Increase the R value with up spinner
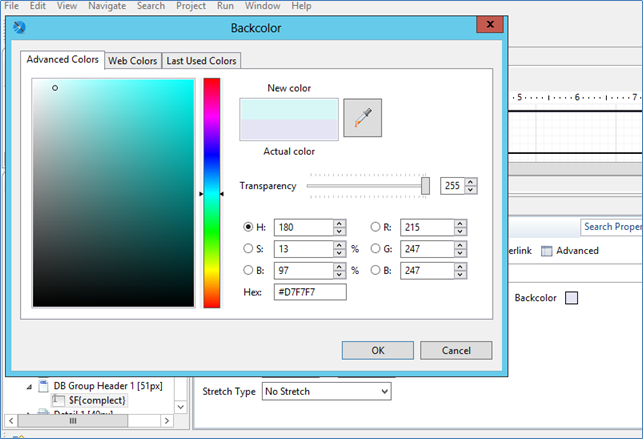 tap(460, 223)
